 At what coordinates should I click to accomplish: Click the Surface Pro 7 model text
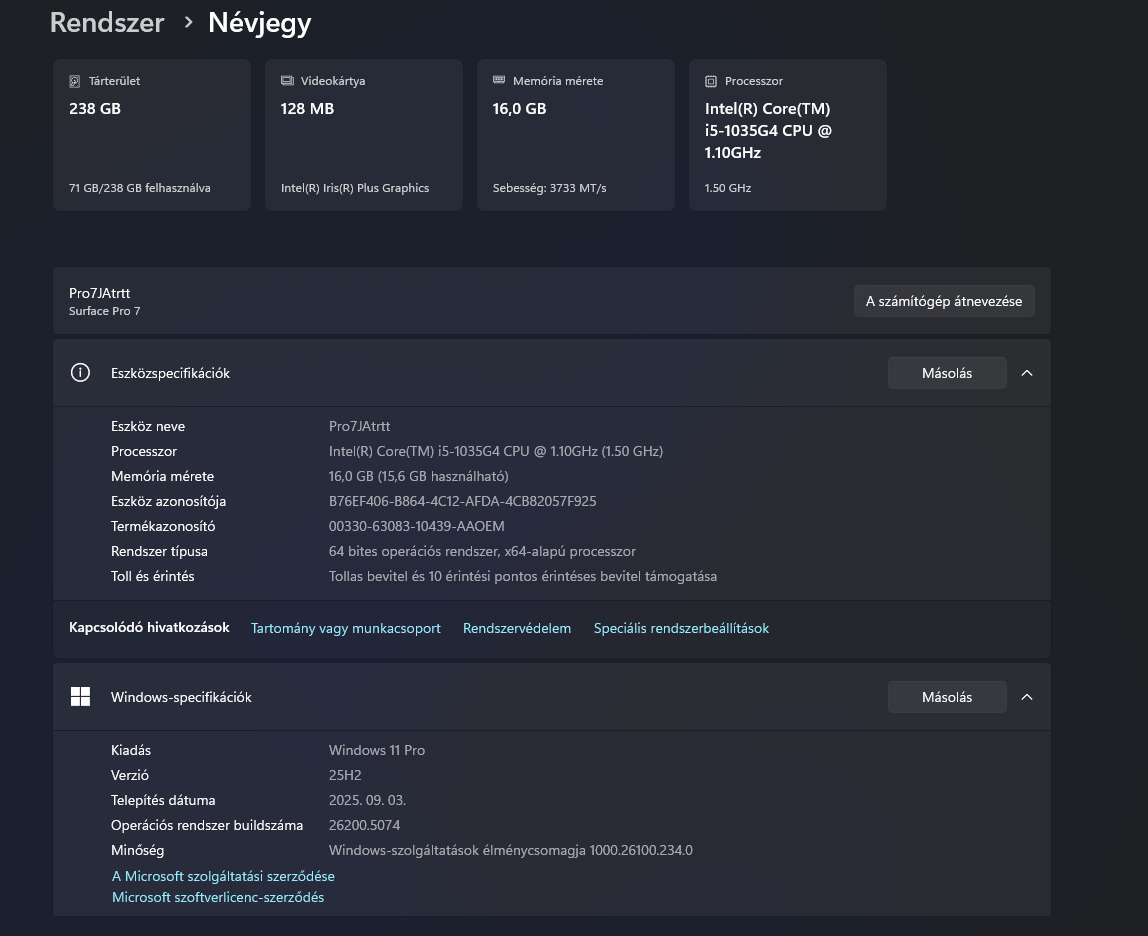pos(105,311)
